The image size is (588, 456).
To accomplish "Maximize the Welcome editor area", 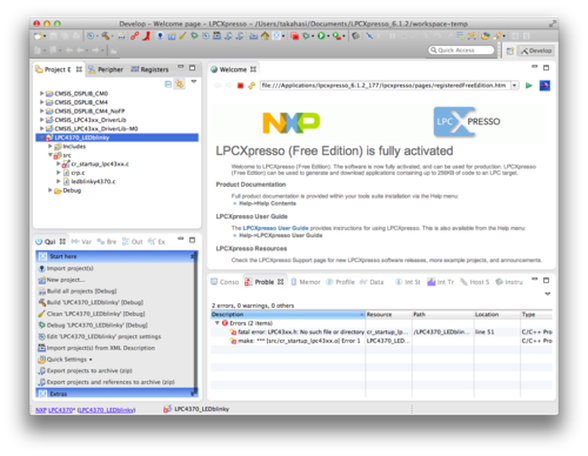I will [546, 68].
